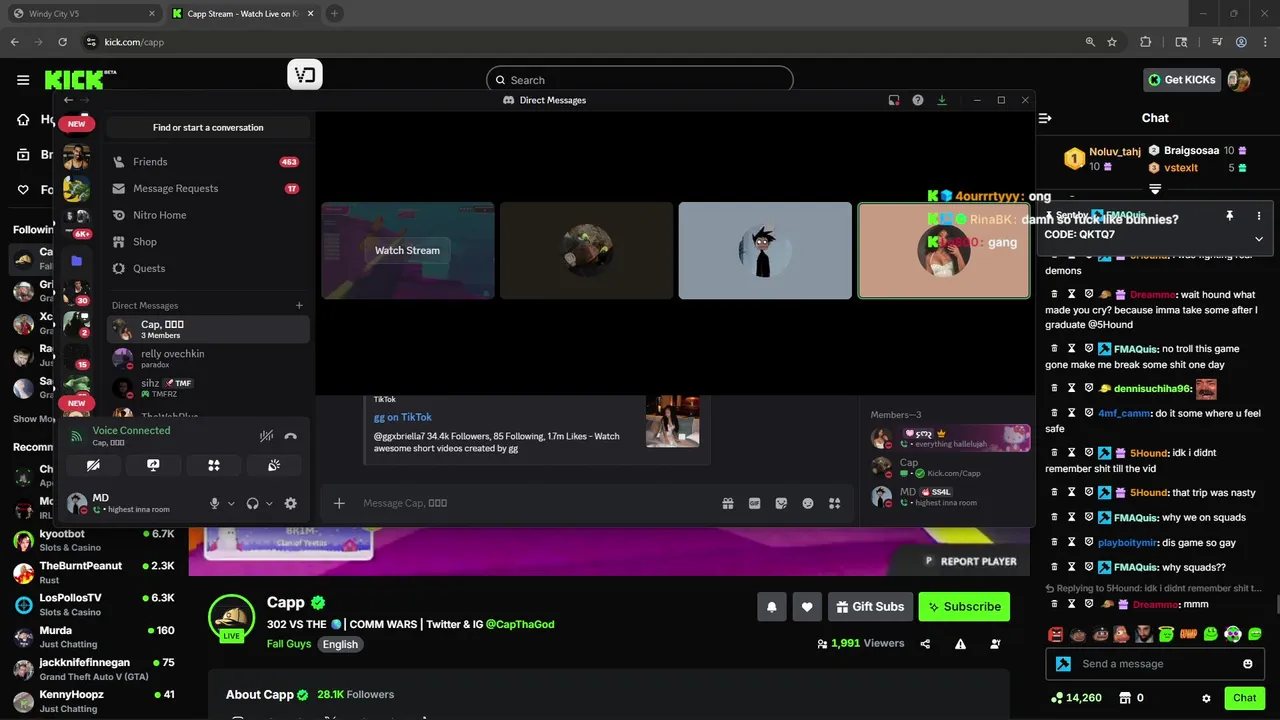1280x720 pixels.
Task: Share the Capp stream
Action: [925, 644]
